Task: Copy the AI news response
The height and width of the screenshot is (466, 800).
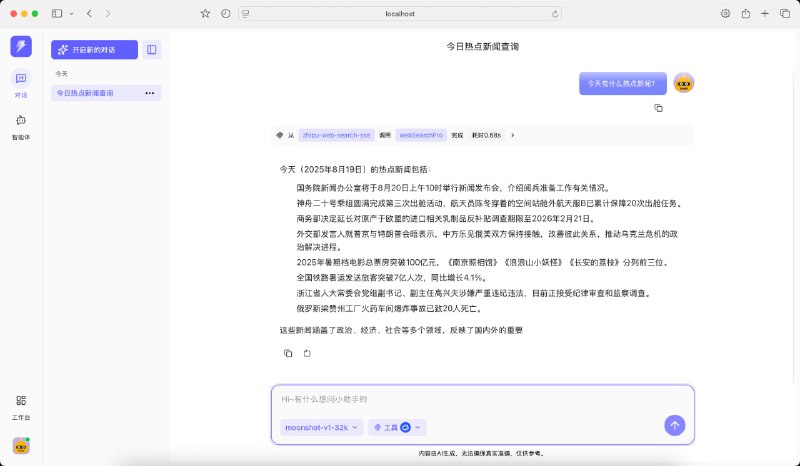Action: (x=288, y=353)
